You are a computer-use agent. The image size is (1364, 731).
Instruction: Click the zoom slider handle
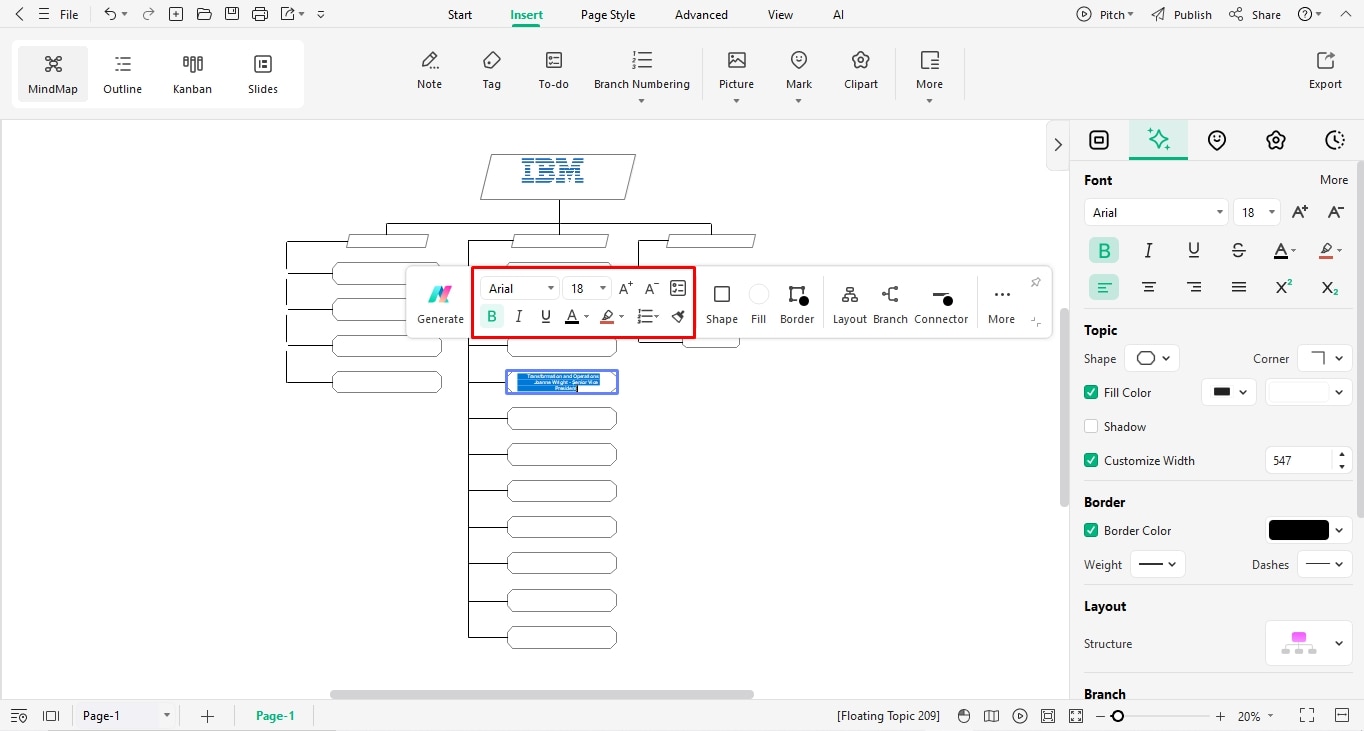[1118, 716]
